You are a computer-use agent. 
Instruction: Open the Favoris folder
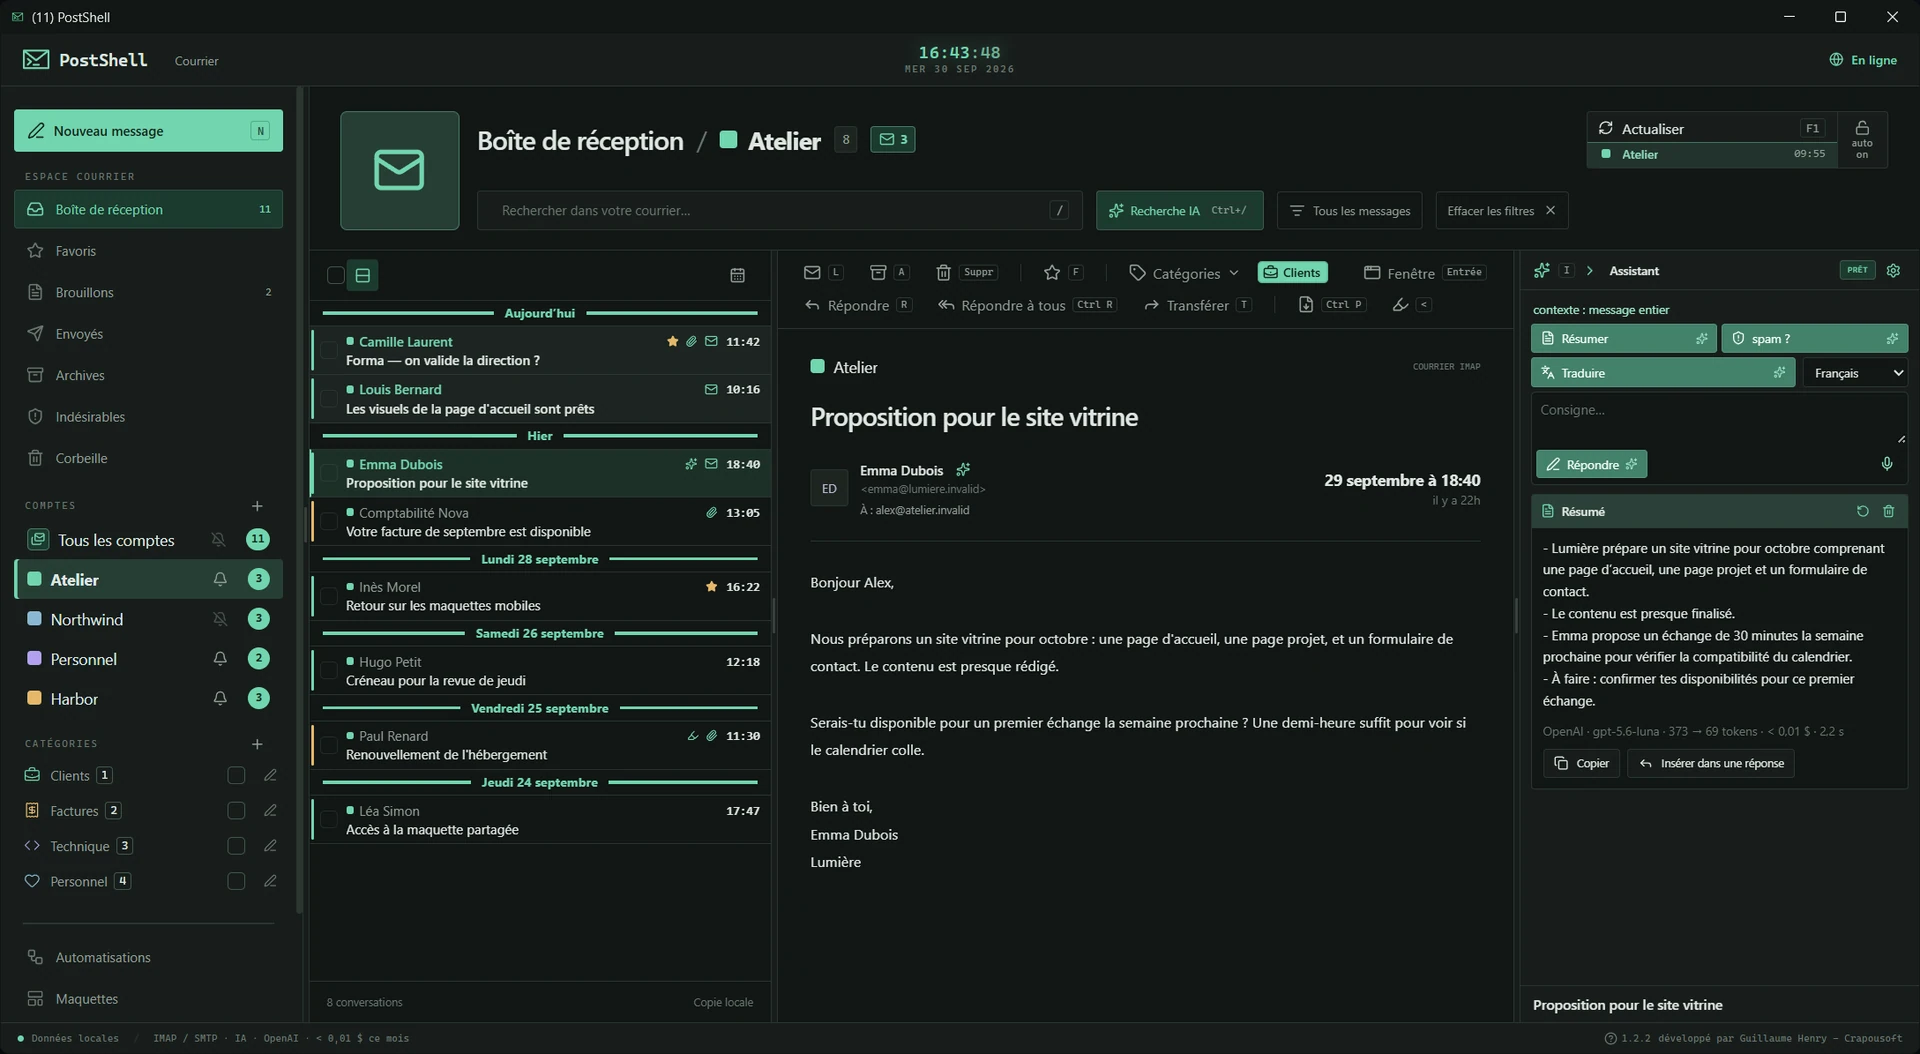(x=148, y=251)
